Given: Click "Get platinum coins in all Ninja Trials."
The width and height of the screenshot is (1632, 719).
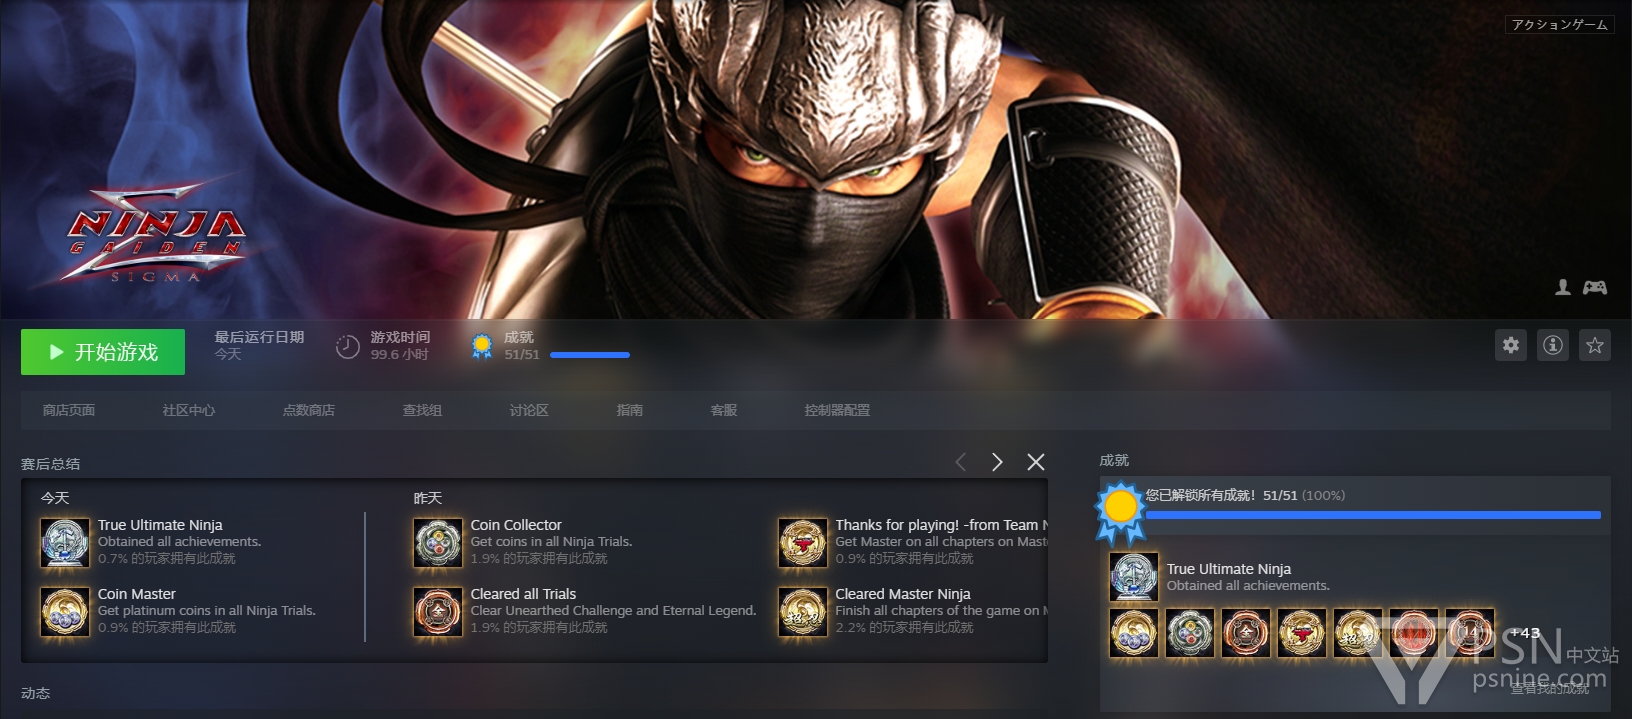Looking at the screenshot, I should [x=207, y=610].
